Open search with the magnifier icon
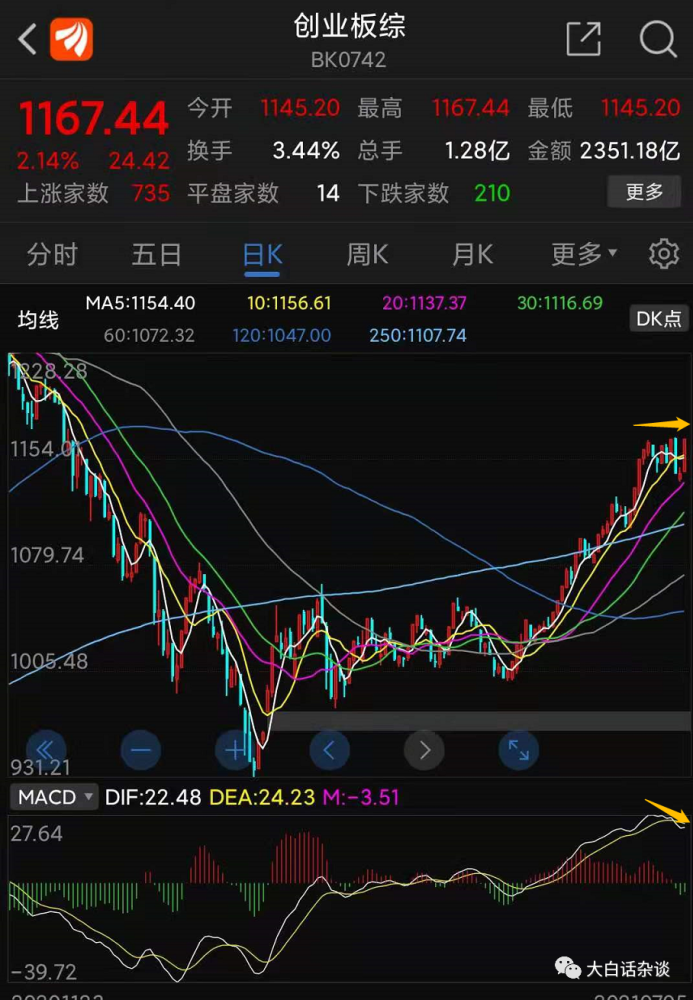 coord(658,39)
